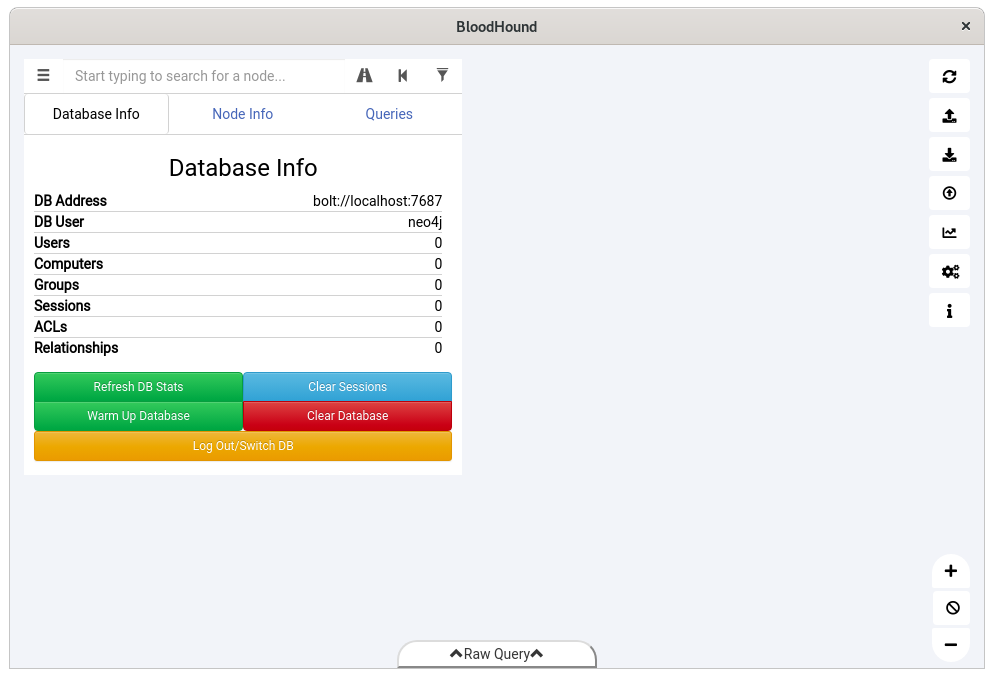Click the DB User label
Image resolution: width=994 pixels, height=678 pixels.
click(x=59, y=222)
